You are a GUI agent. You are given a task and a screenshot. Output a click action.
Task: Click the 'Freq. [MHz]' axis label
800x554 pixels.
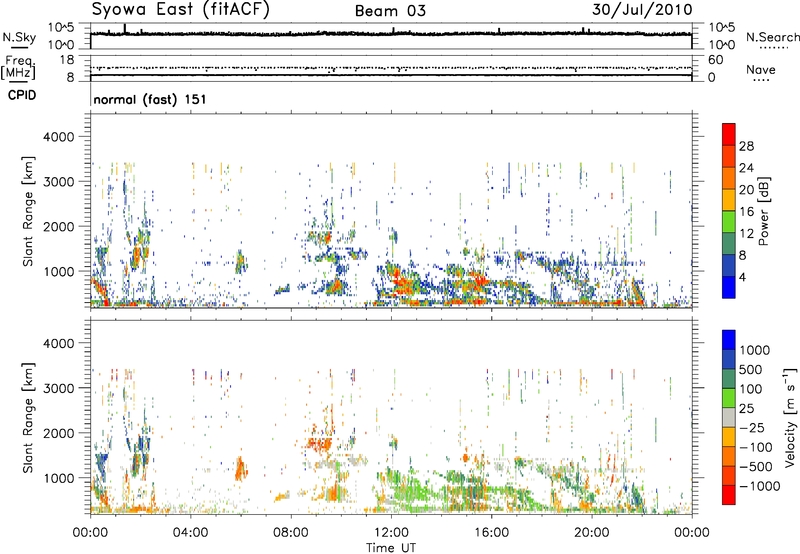pos(19,67)
